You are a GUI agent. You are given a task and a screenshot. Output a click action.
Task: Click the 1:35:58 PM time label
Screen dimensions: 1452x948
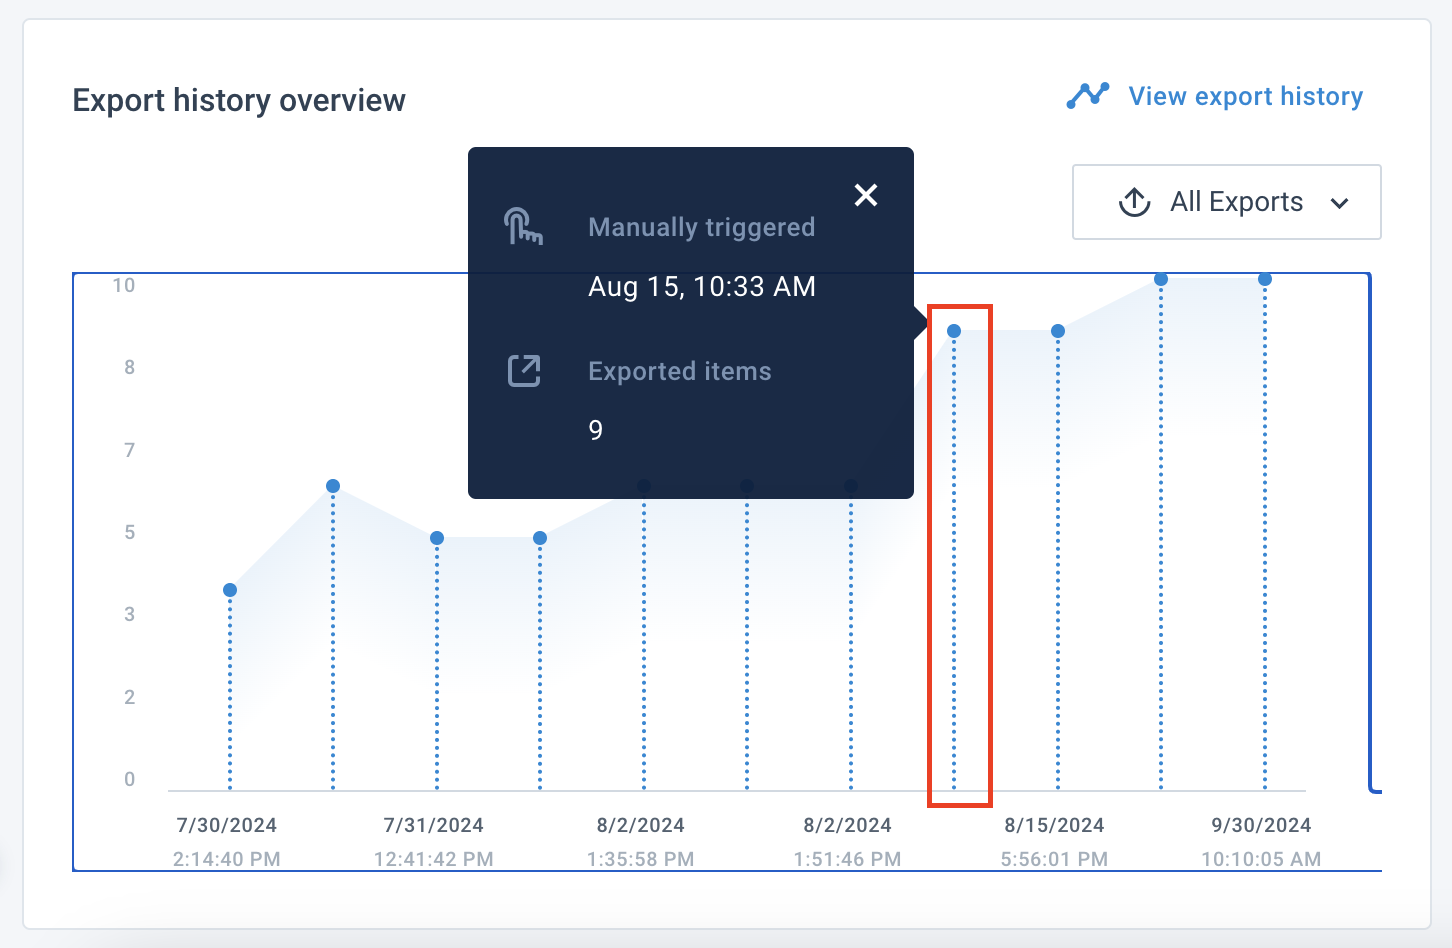click(641, 859)
